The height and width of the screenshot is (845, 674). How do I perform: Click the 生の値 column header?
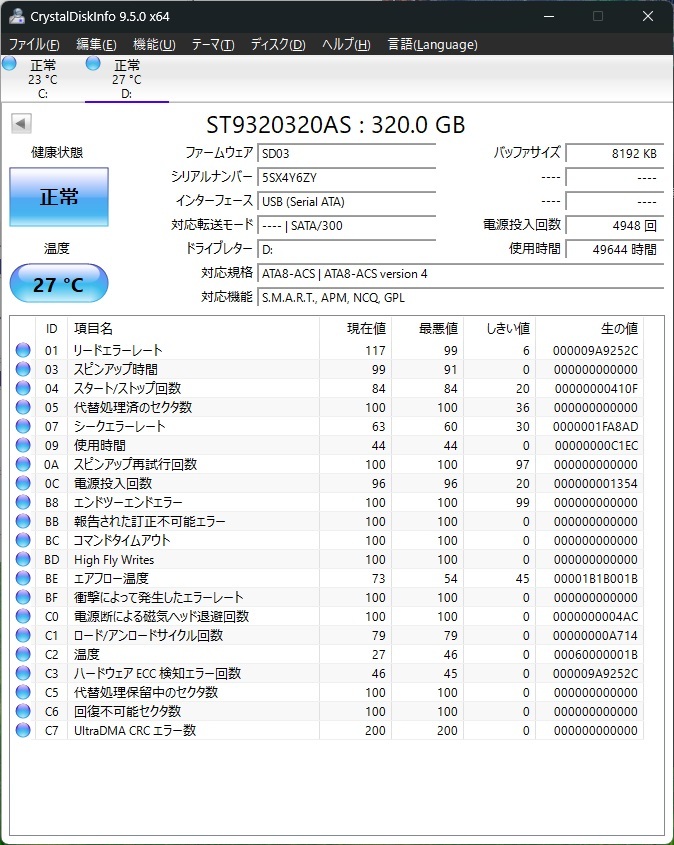click(x=589, y=328)
